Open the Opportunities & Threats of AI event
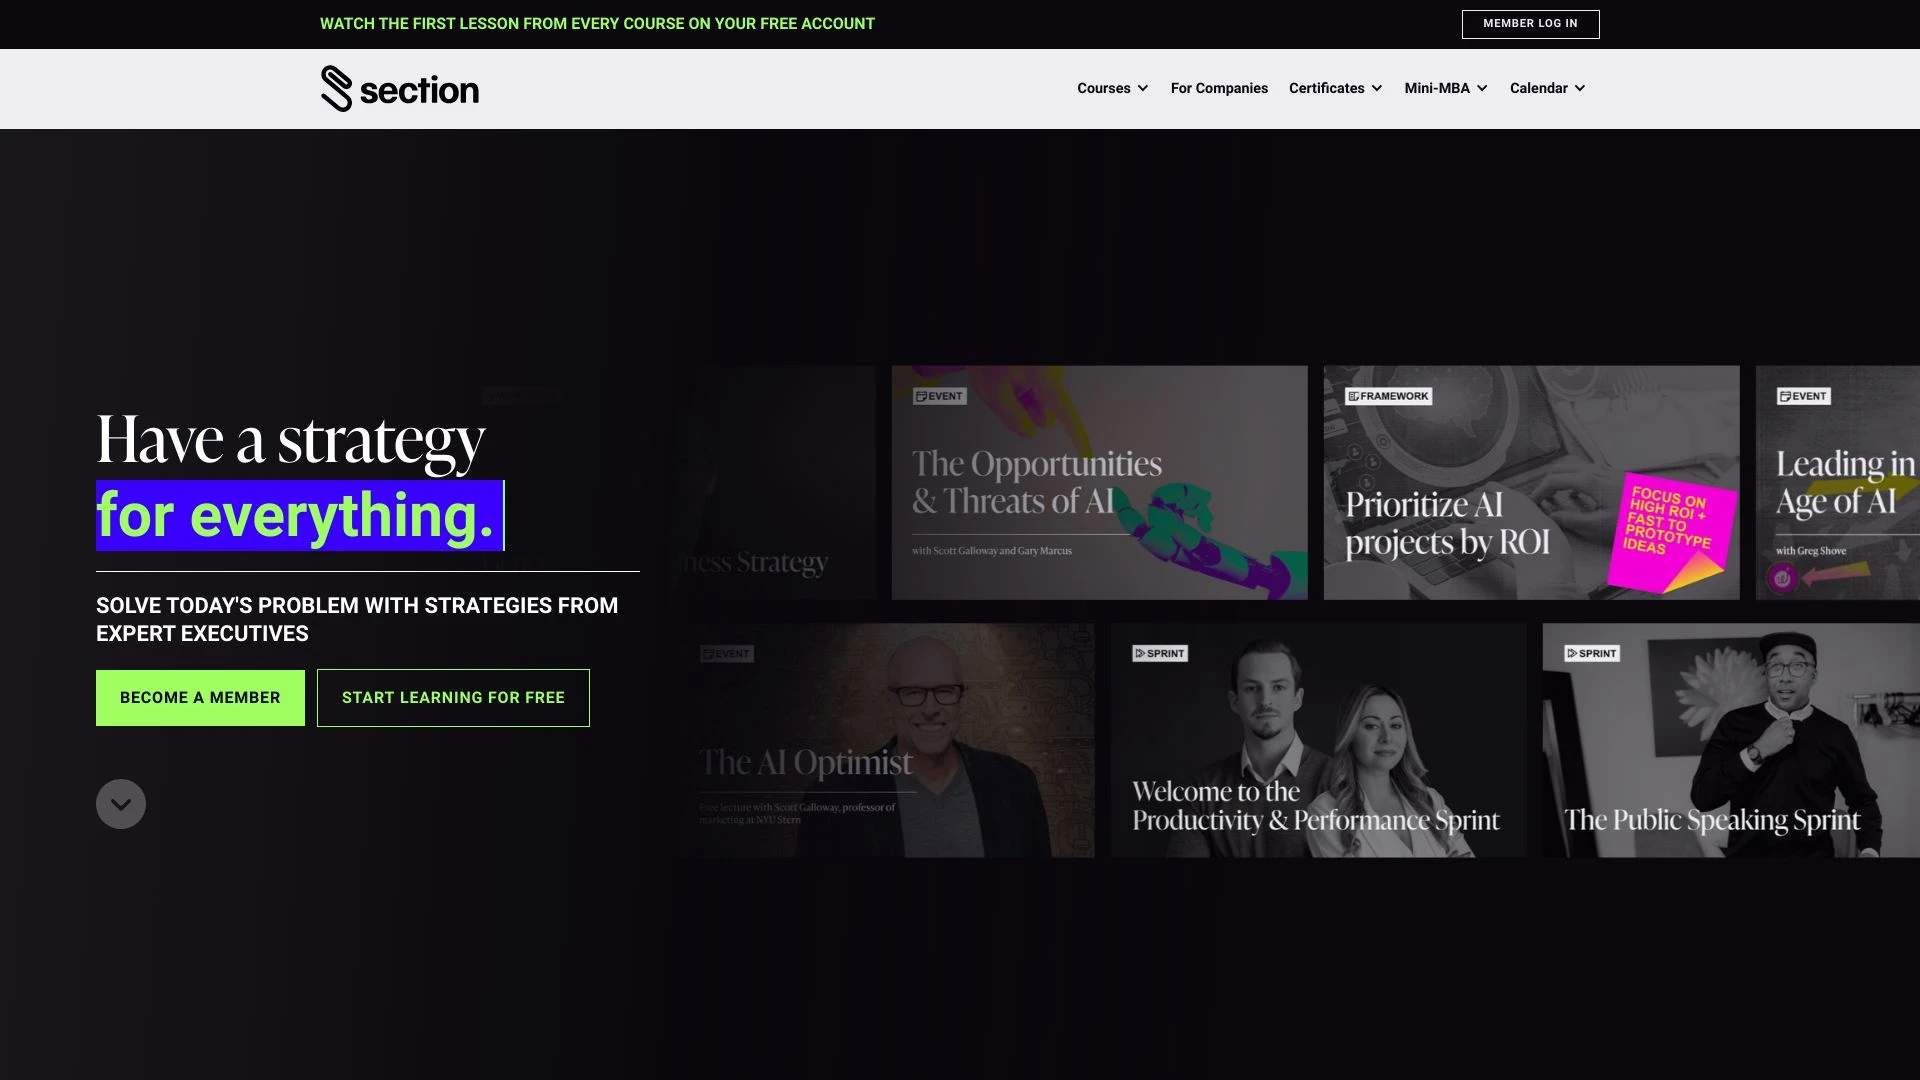The width and height of the screenshot is (1920, 1080). point(1100,483)
